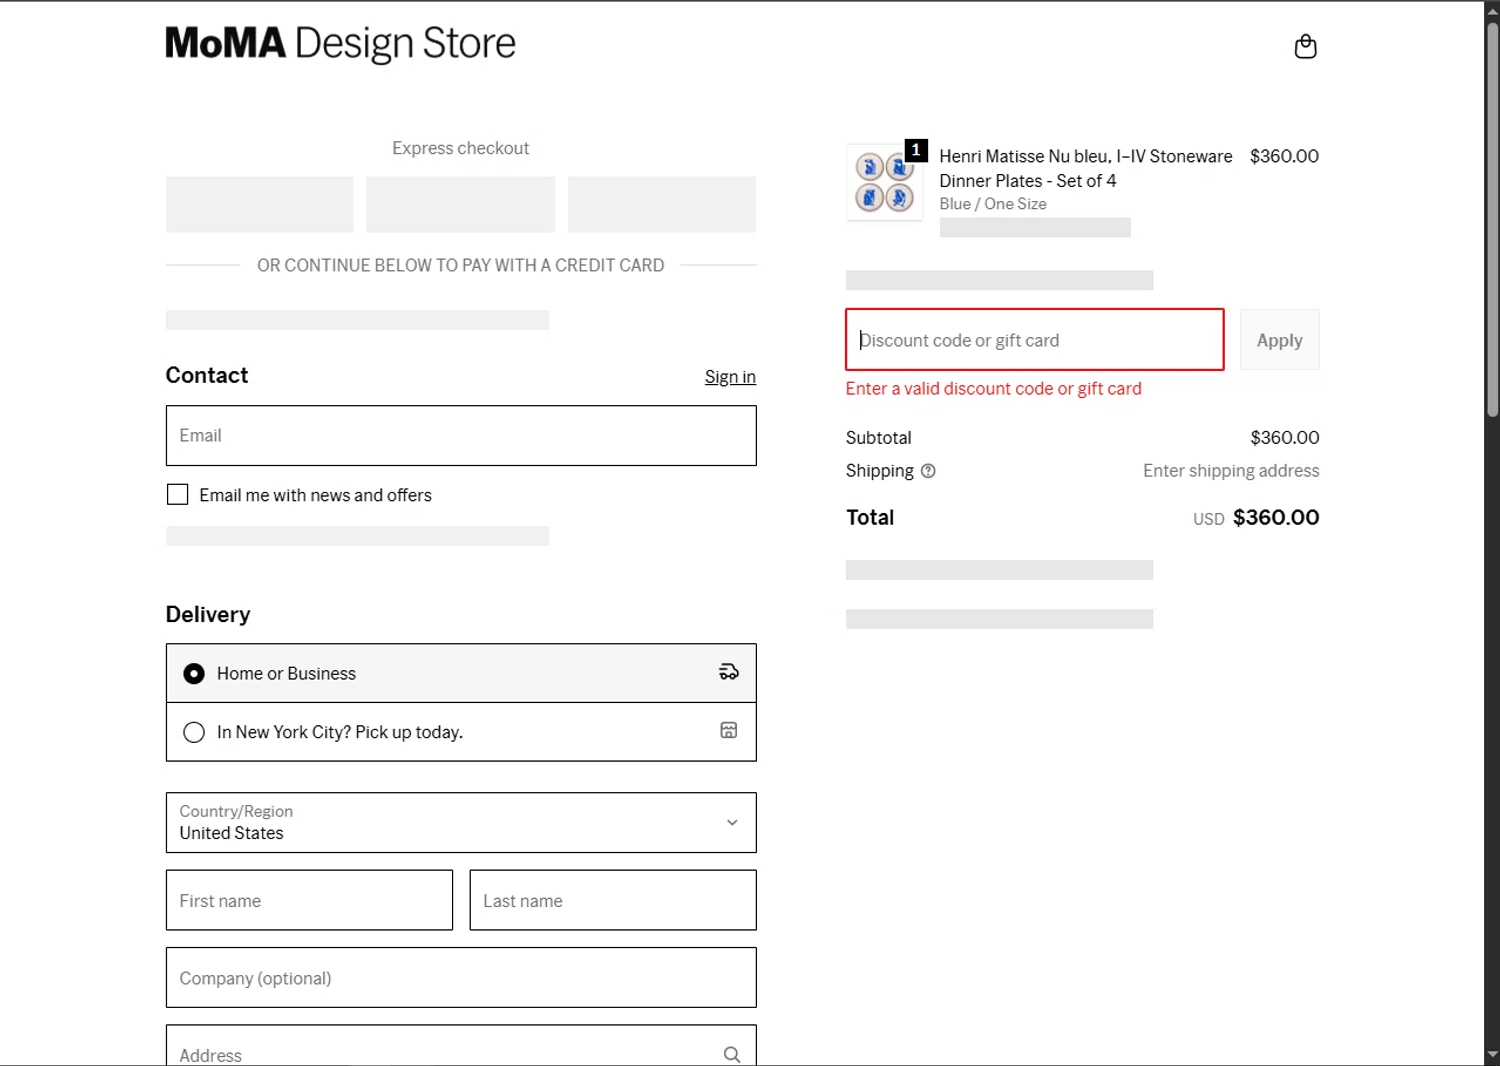Click the store pickup icon
Screen dimensions: 1500x1066
[729, 731]
